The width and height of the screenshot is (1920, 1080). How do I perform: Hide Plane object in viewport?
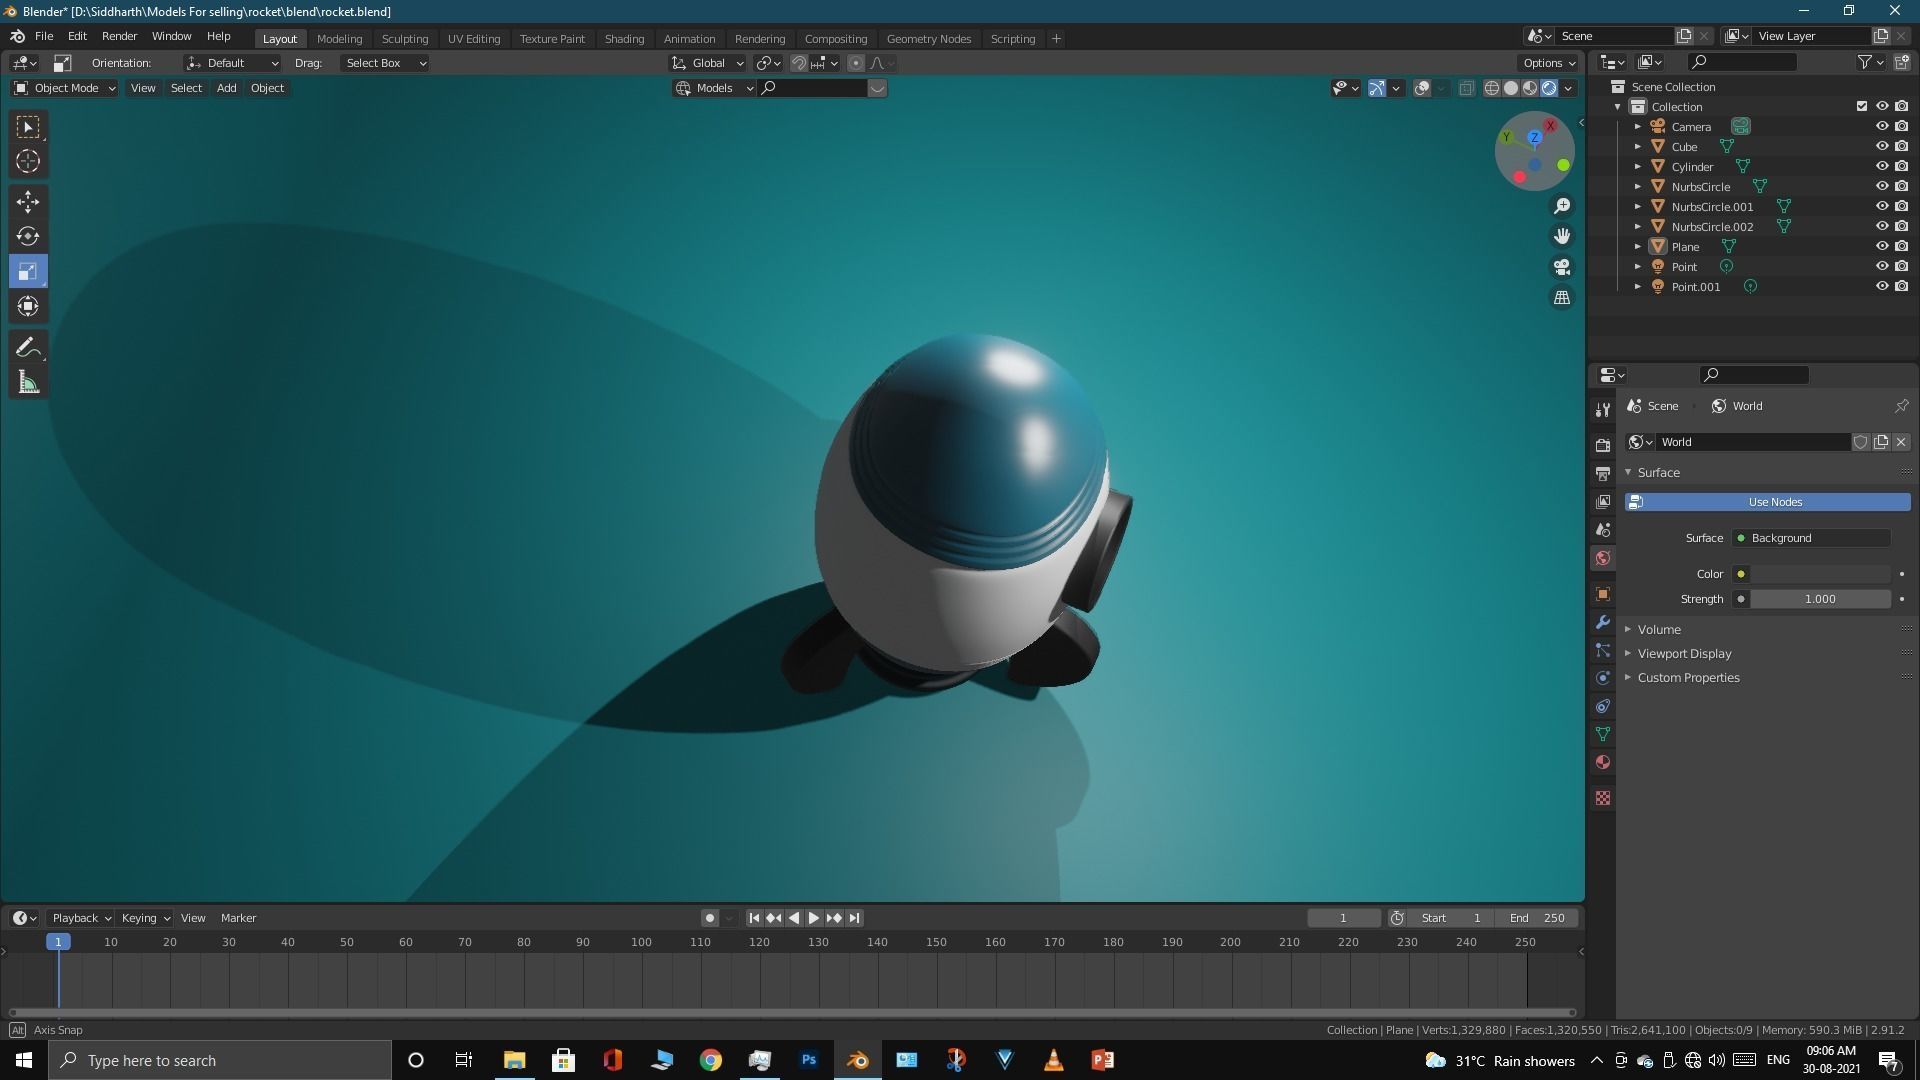(x=1881, y=246)
